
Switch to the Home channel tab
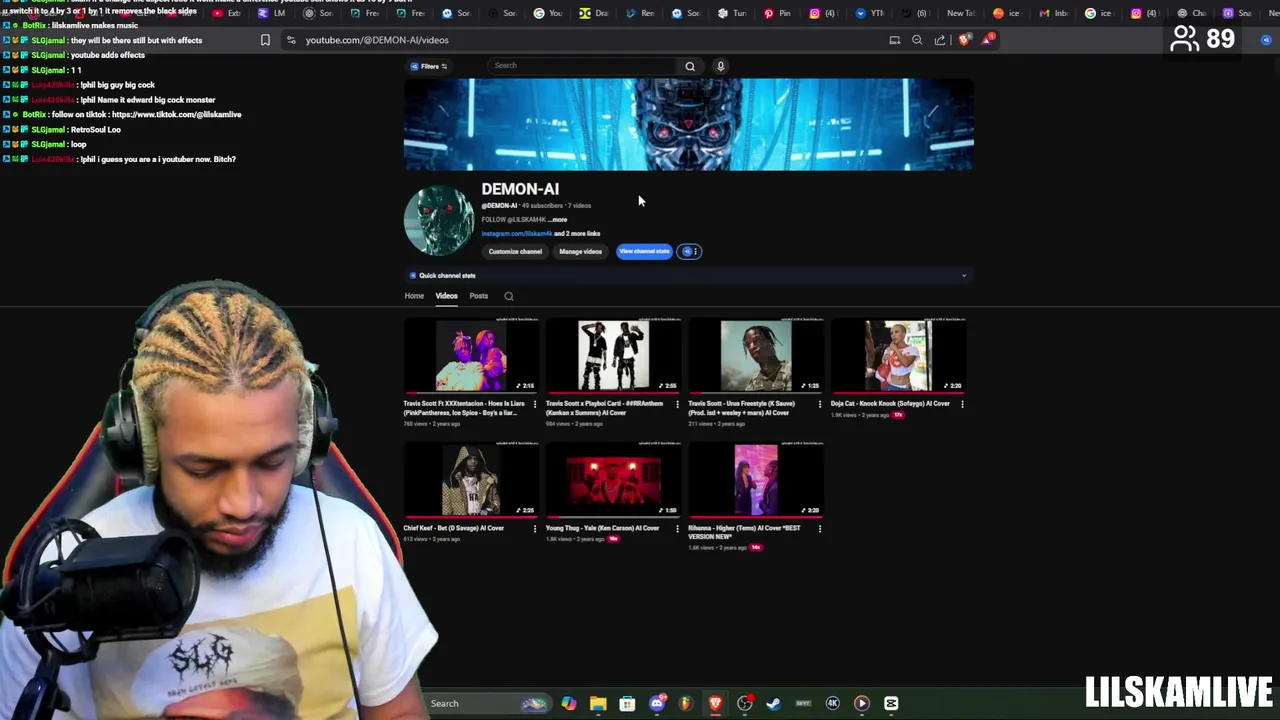click(414, 296)
